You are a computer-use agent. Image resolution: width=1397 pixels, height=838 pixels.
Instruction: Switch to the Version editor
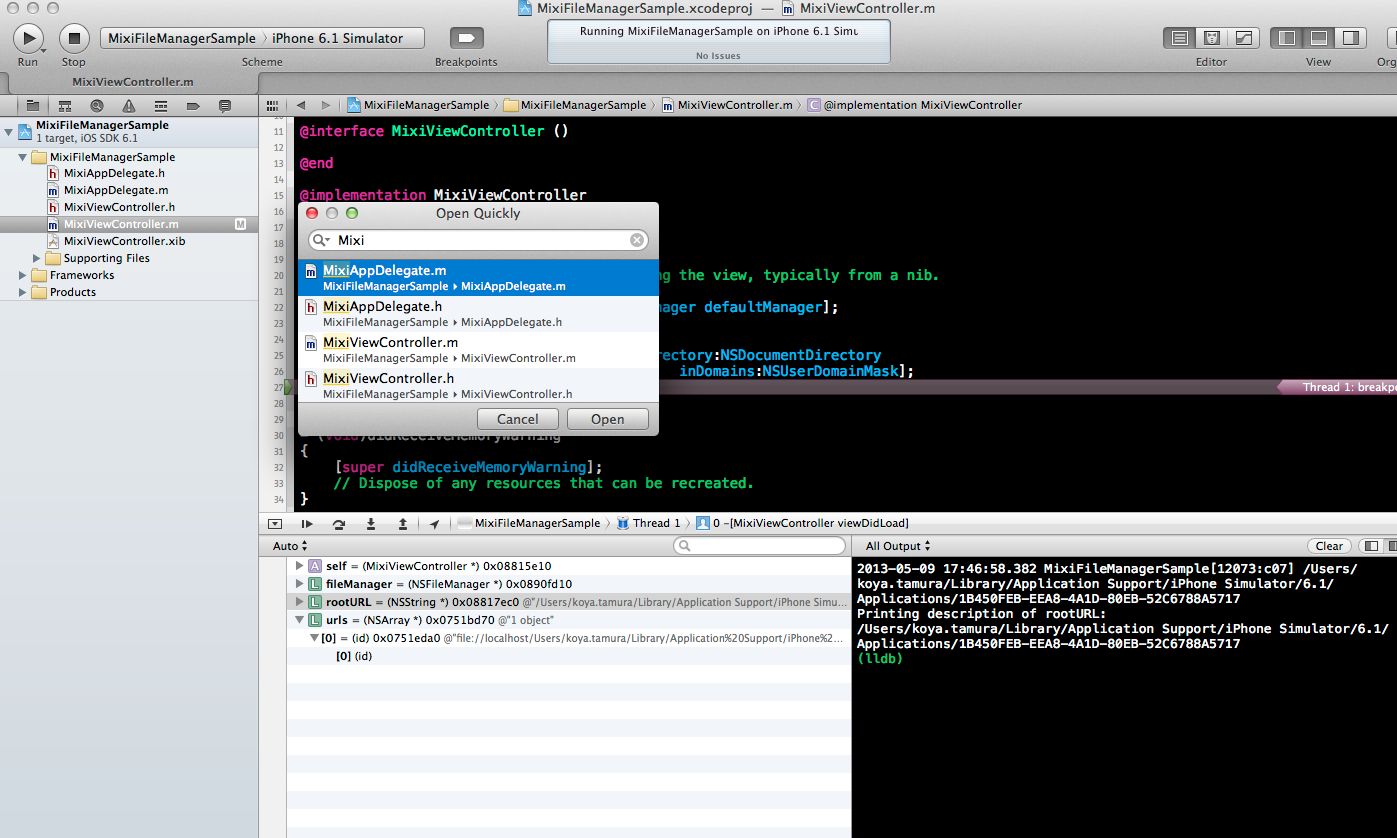tap(1243, 38)
